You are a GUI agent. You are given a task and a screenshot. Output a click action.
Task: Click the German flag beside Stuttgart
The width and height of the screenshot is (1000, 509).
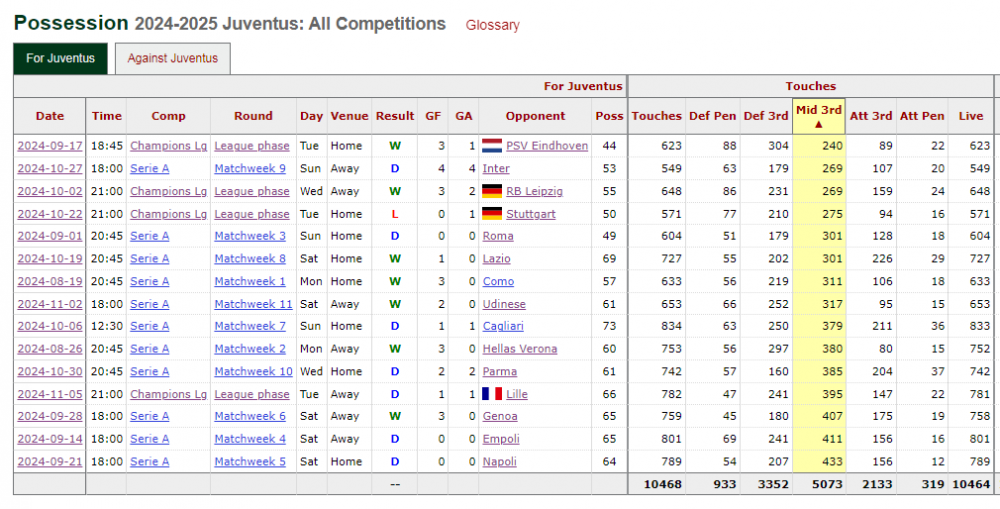[492, 214]
